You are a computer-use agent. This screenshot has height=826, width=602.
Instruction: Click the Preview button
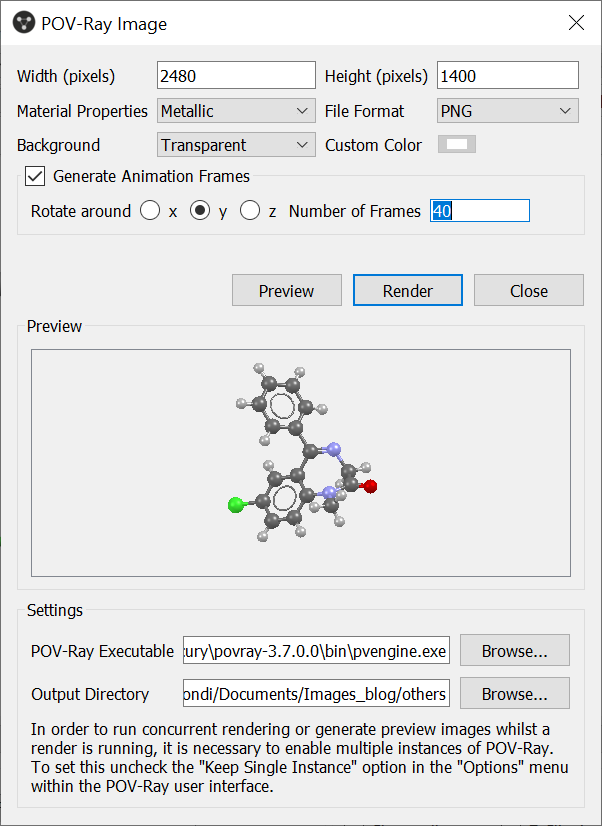tap(286, 291)
